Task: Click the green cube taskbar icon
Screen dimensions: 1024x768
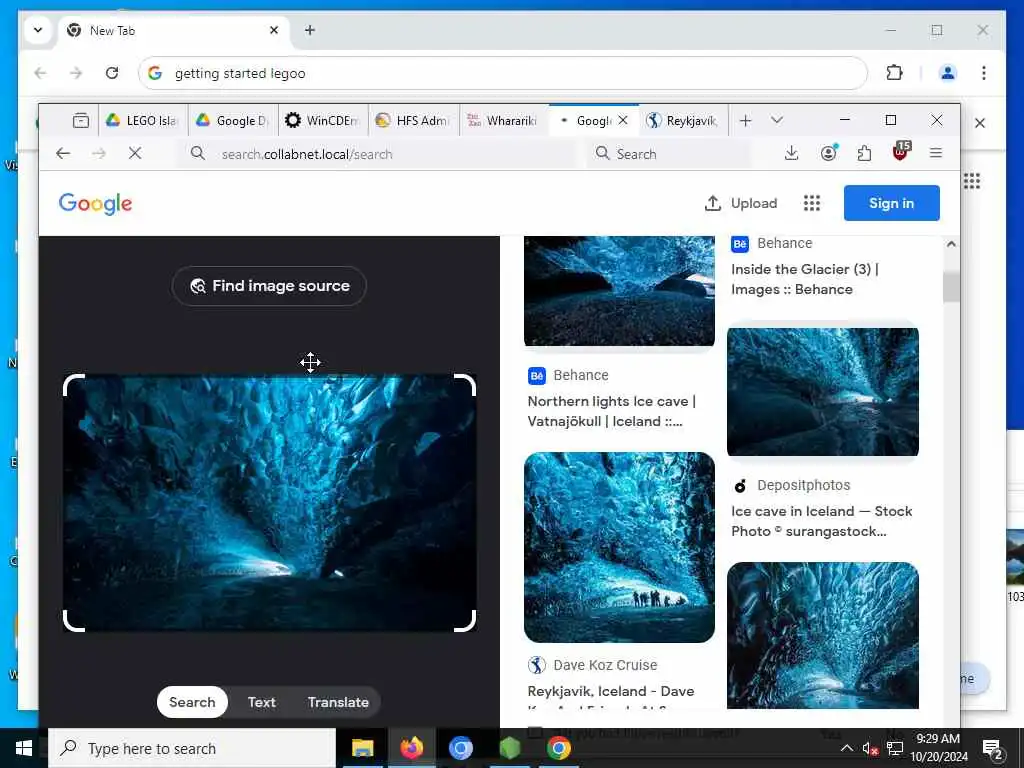Action: [509, 748]
